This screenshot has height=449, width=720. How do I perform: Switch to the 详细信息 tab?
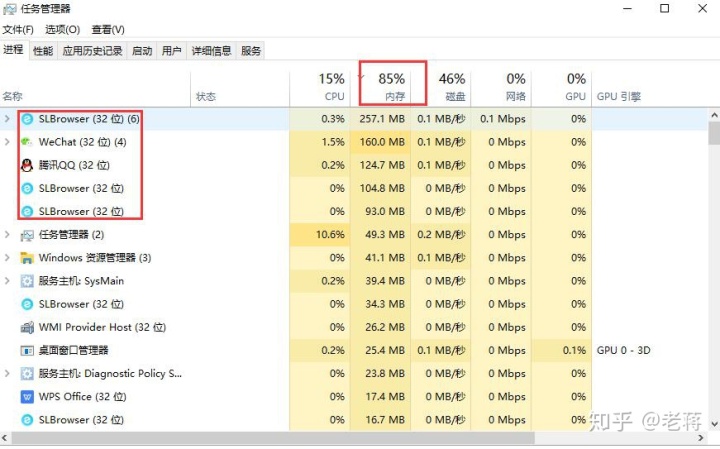pos(211,51)
